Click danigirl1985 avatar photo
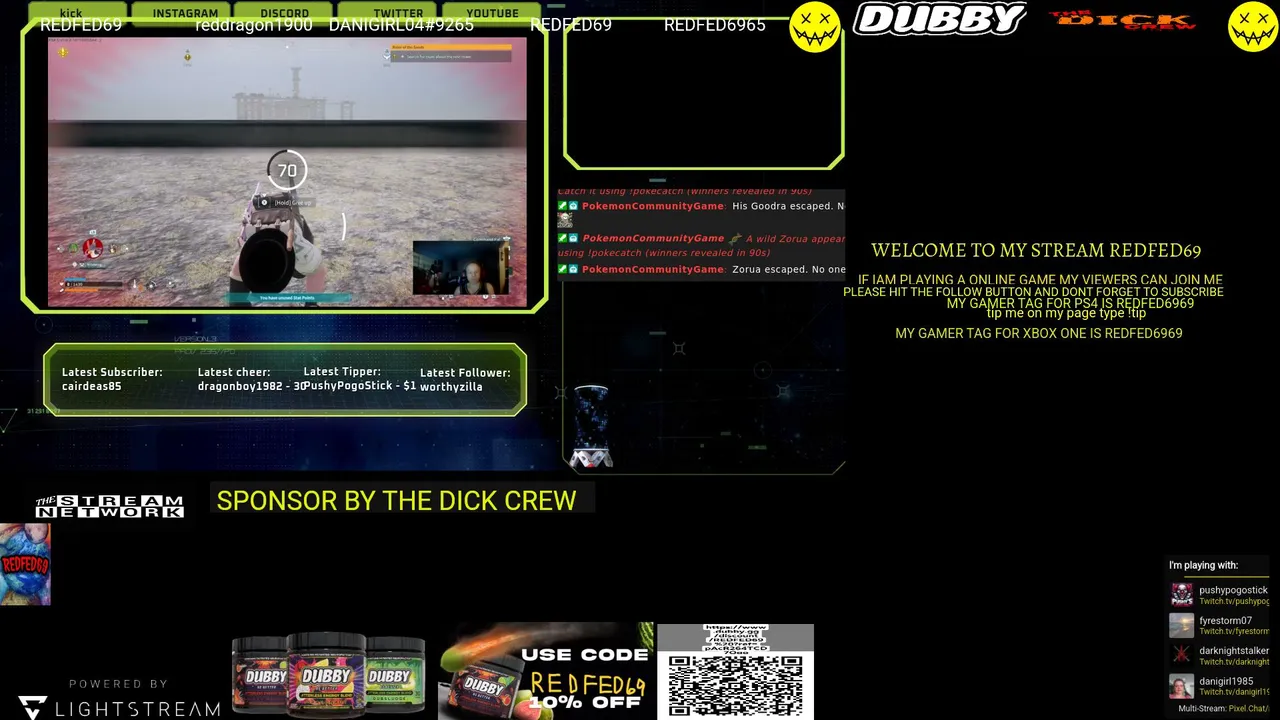The height and width of the screenshot is (720, 1280). click(1182, 686)
